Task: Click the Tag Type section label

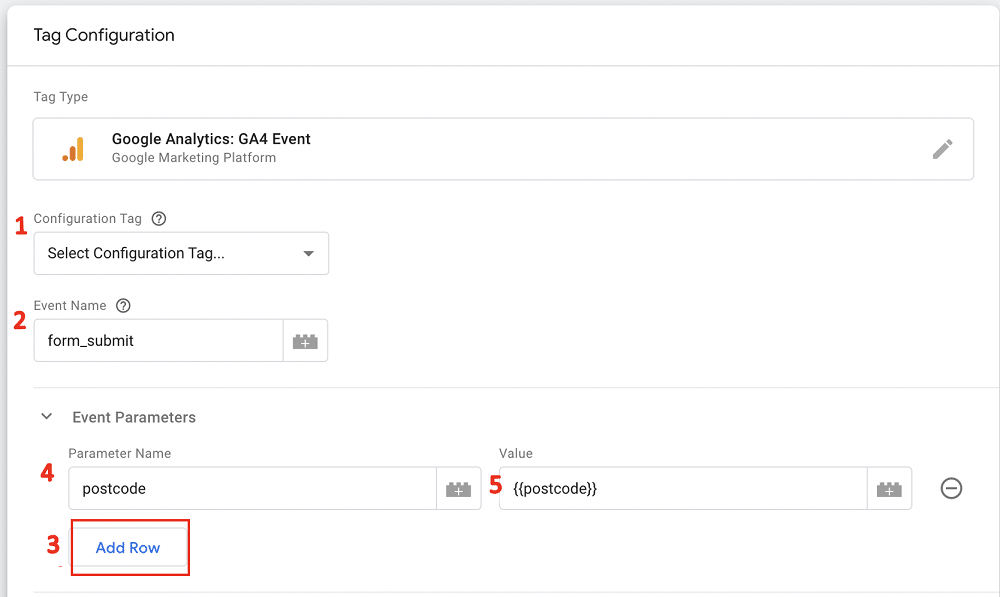Action: [60, 96]
